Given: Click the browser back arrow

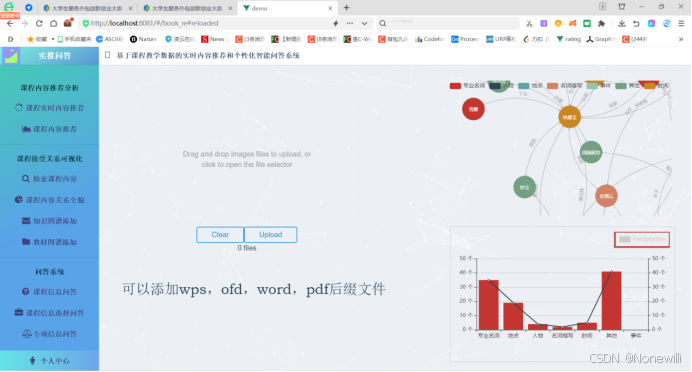Looking at the screenshot, I should coord(10,23).
